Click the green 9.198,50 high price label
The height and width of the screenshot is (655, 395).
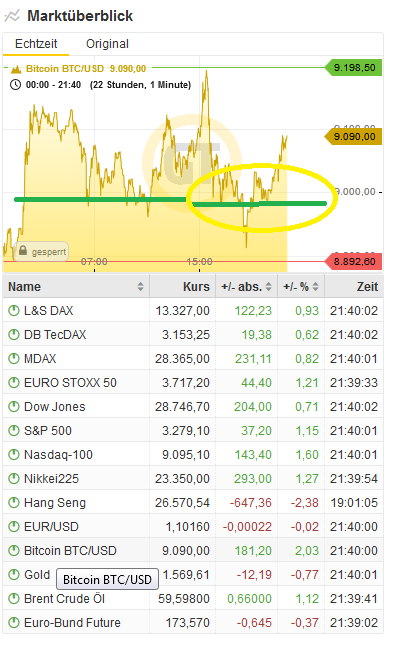click(354, 68)
